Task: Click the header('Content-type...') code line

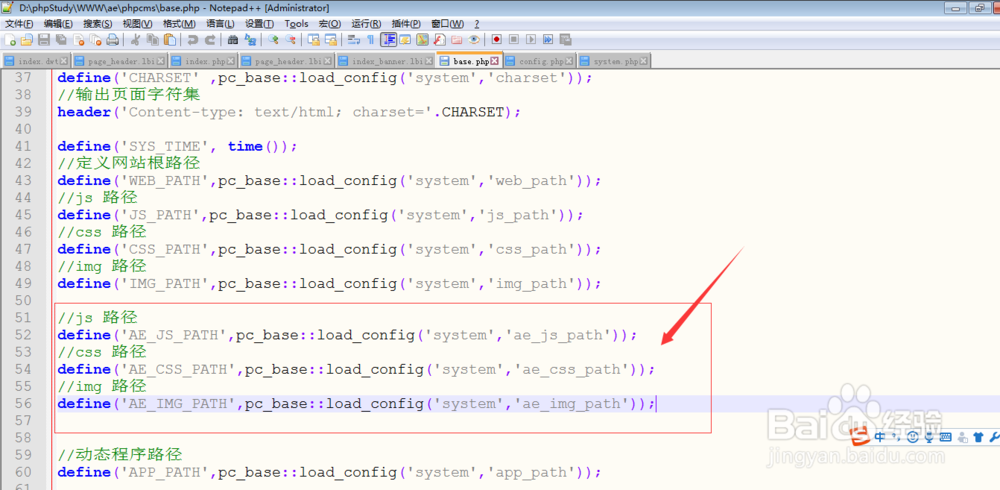Action: pos(289,112)
